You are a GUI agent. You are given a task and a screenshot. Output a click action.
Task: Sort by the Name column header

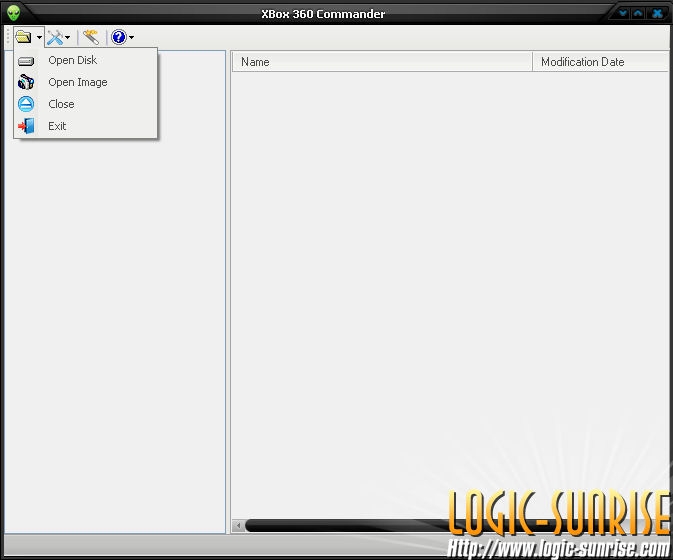pos(382,62)
